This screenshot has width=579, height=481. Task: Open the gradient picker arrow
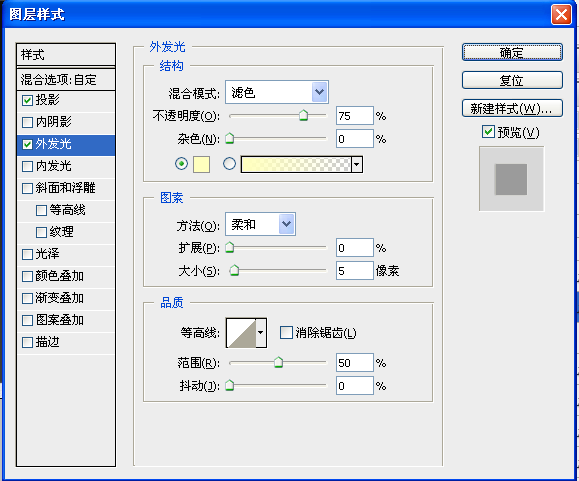(x=357, y=164)
